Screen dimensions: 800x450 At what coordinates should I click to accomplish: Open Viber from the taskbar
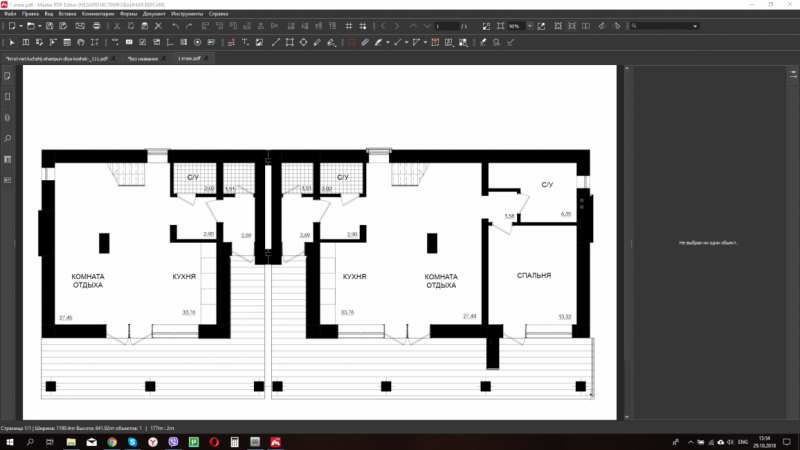tap(173, 442)
